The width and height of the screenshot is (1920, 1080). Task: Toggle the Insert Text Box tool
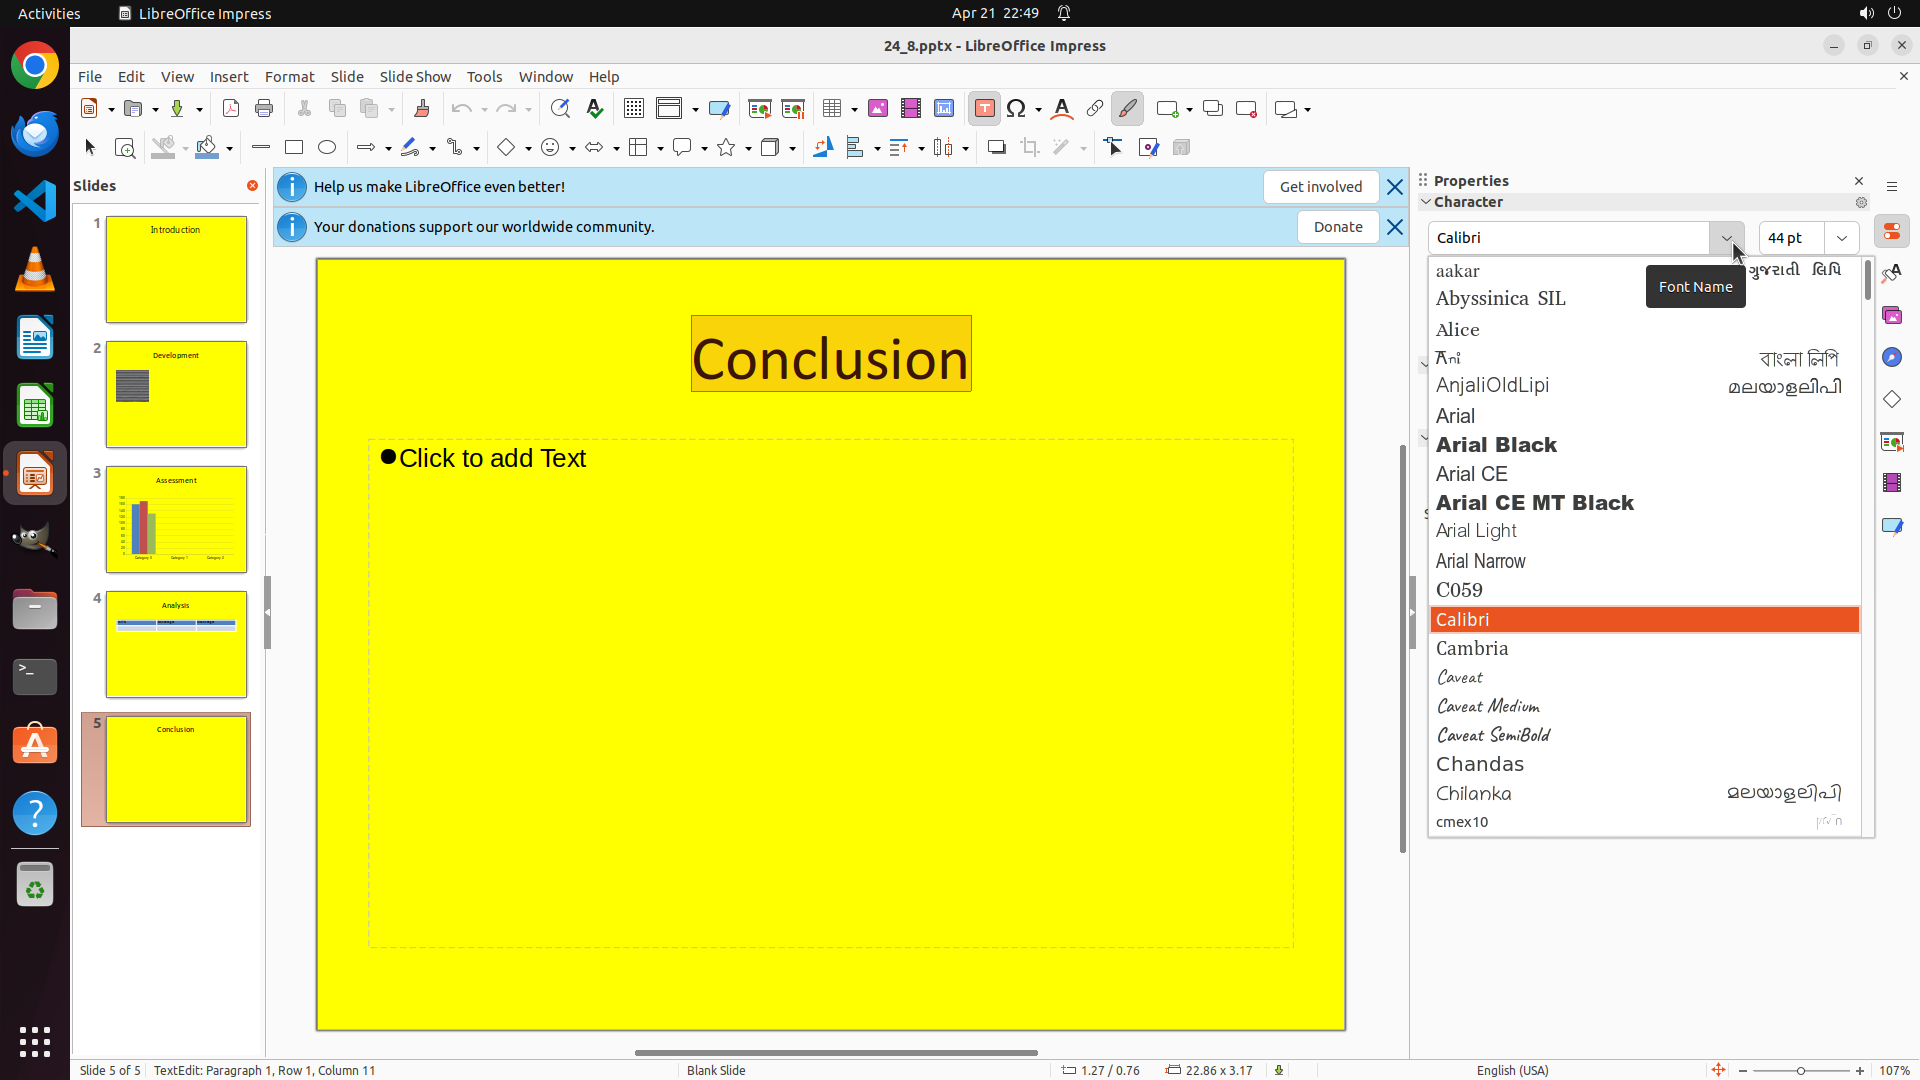pyautogui.click(x=984, y=109)
